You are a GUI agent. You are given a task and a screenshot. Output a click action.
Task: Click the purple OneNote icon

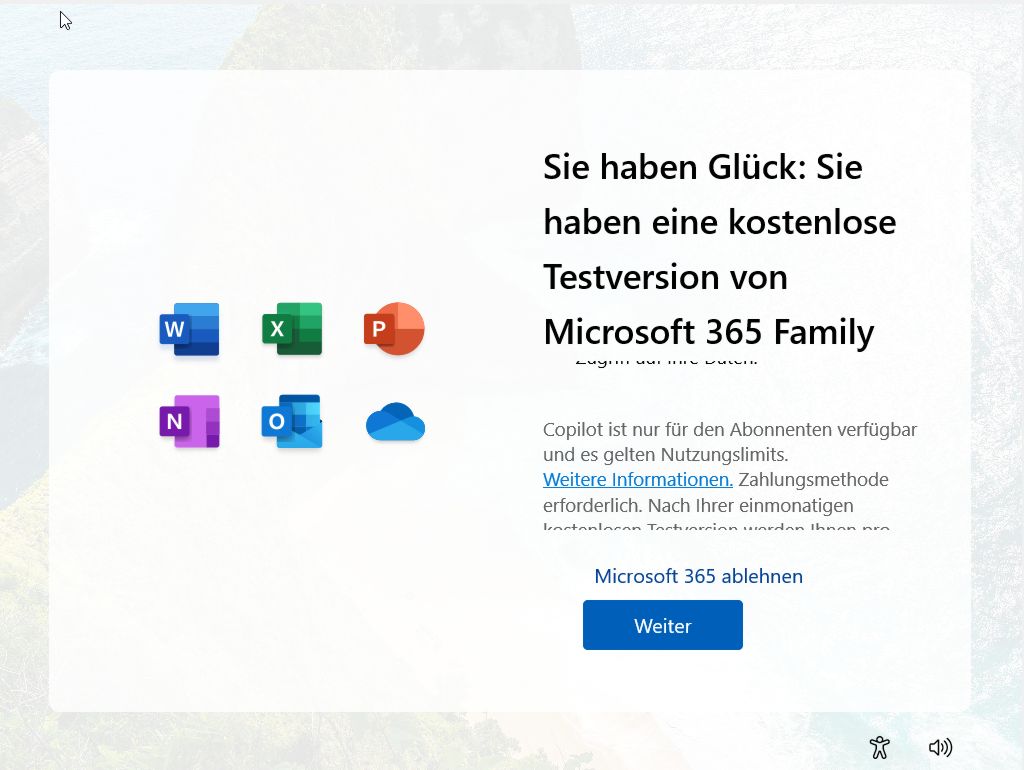[189, 422]
